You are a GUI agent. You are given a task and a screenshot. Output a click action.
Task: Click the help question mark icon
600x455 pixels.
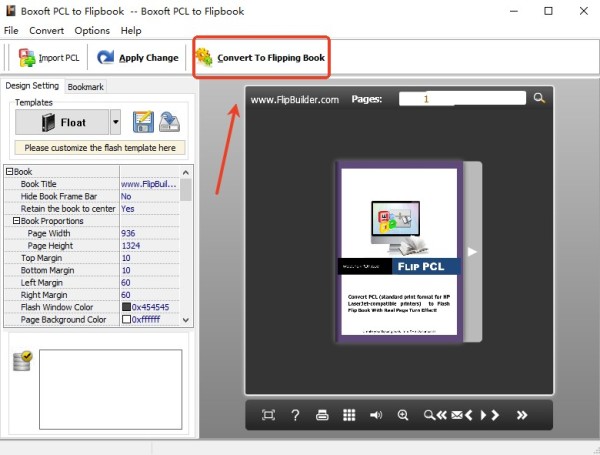[295, 415]
